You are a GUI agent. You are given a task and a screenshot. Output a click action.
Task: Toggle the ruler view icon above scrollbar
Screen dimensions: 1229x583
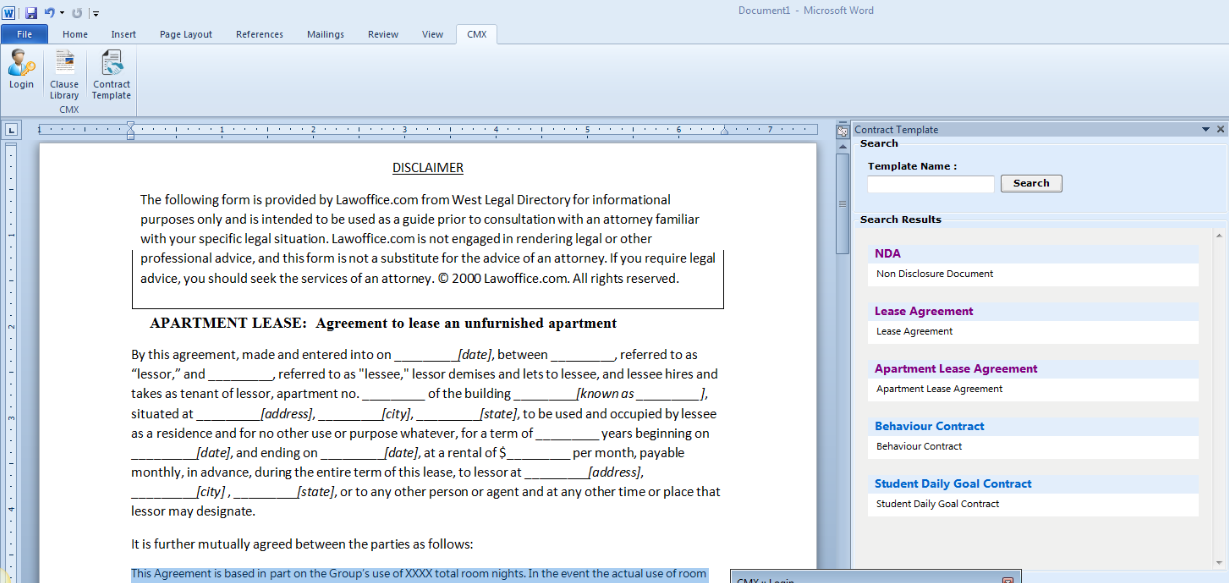pos(841,130)
